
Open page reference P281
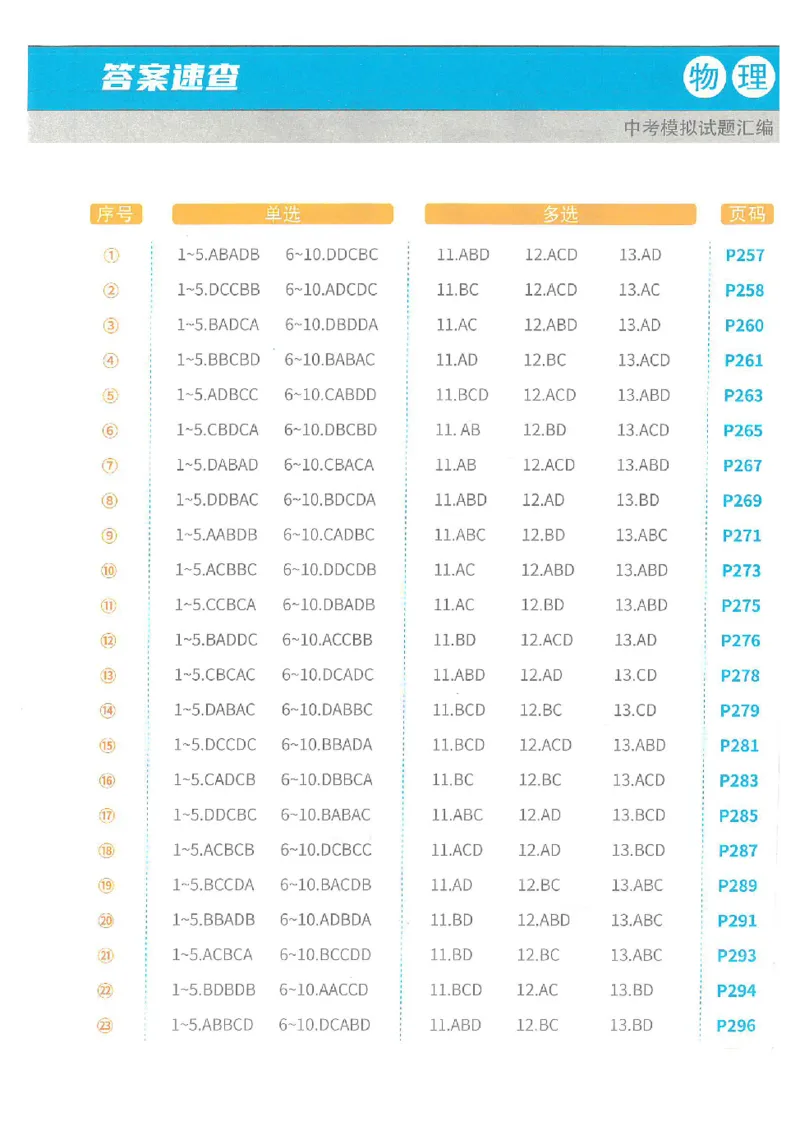[739, 745]
